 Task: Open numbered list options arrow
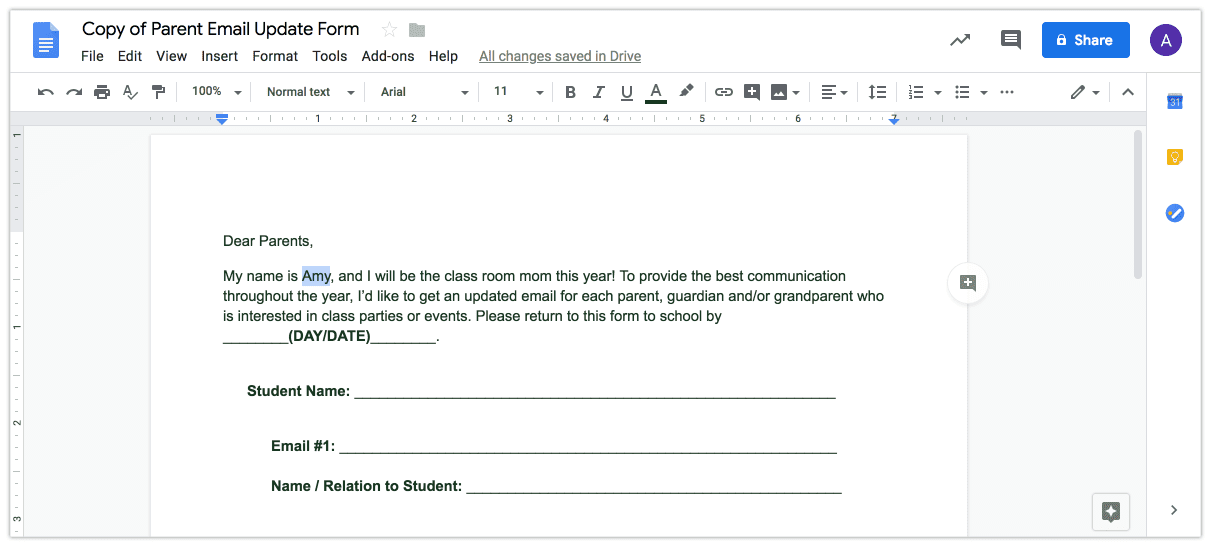coord(938,92)
